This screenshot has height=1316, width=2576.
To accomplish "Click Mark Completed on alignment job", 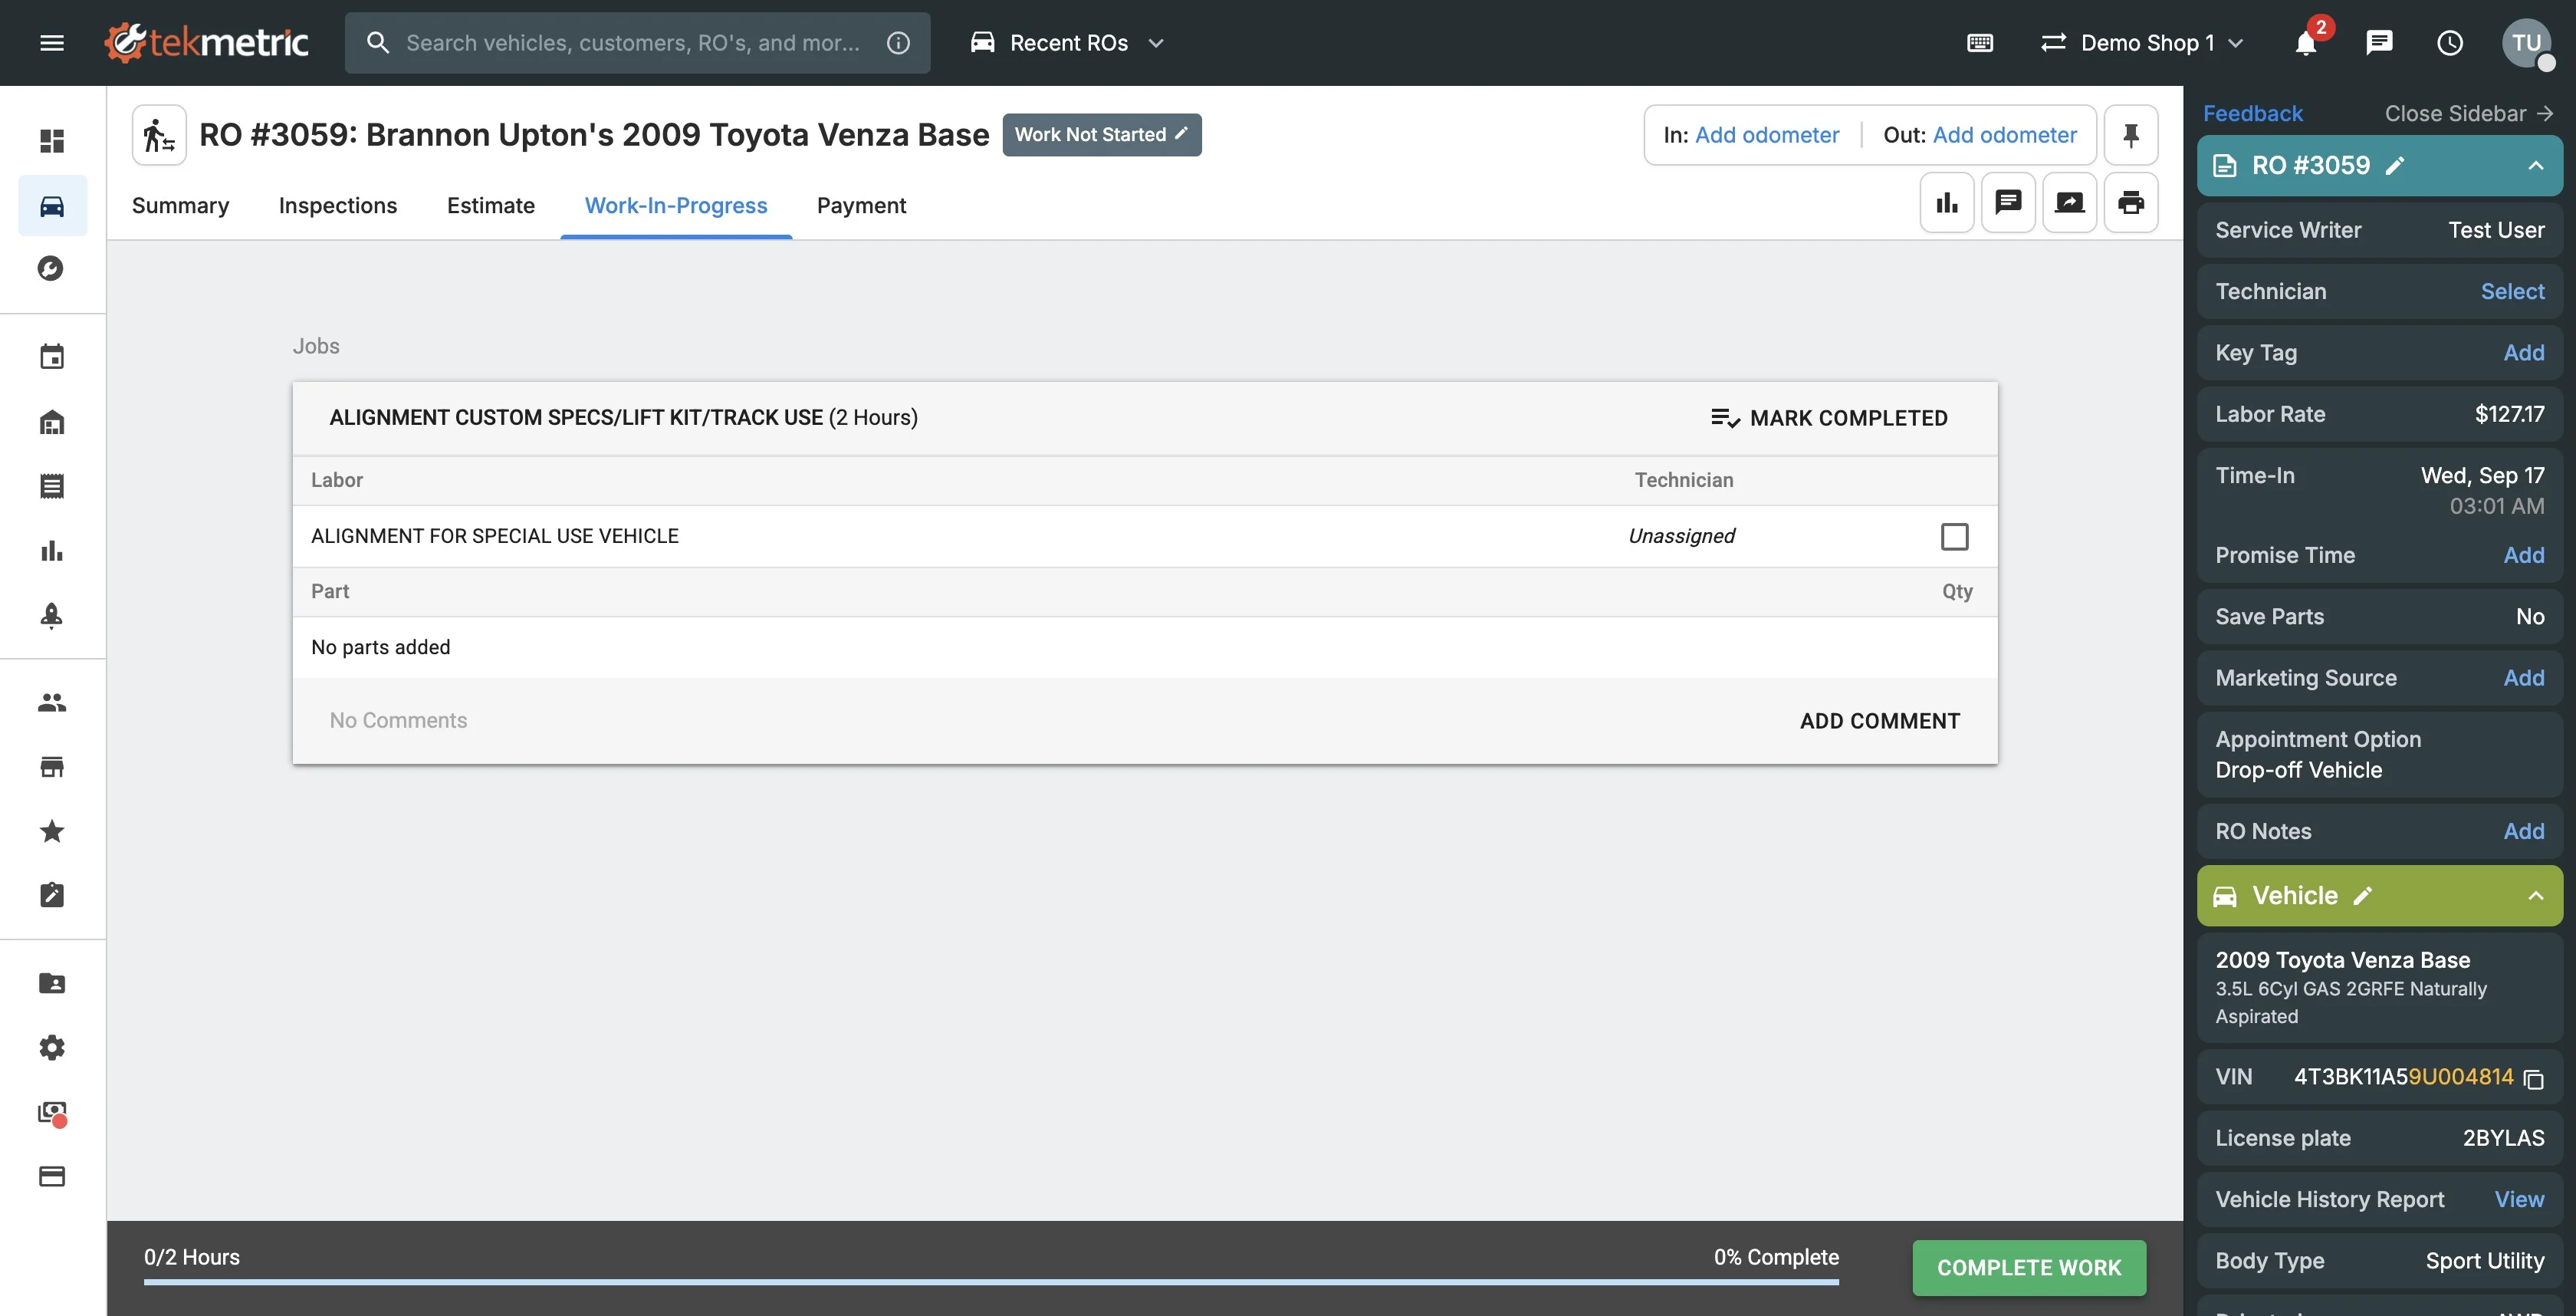I will point(1829,418).
